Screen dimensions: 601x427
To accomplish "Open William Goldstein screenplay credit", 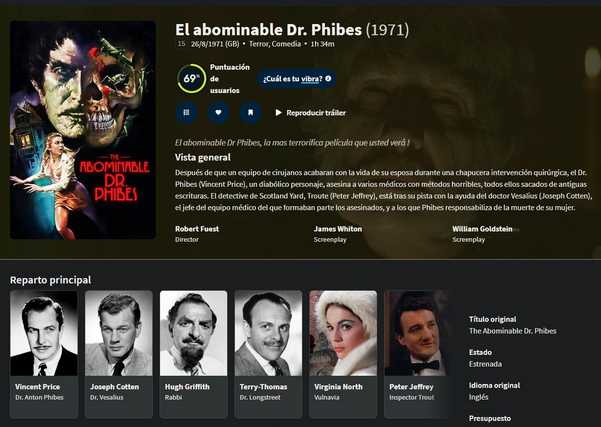I will (x=482, y=229).
